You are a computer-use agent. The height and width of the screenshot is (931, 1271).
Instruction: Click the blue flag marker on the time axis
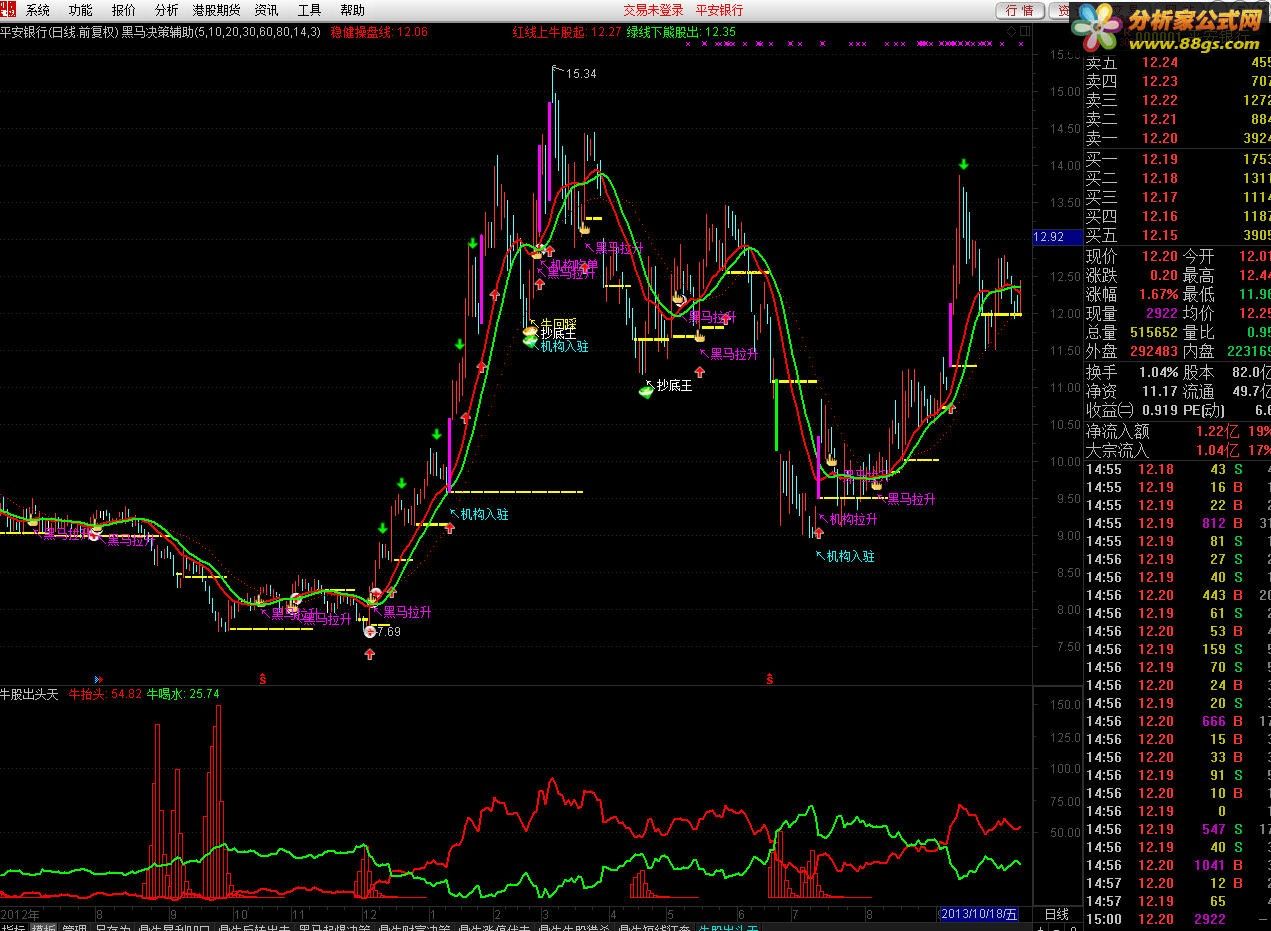coord(98,678)
